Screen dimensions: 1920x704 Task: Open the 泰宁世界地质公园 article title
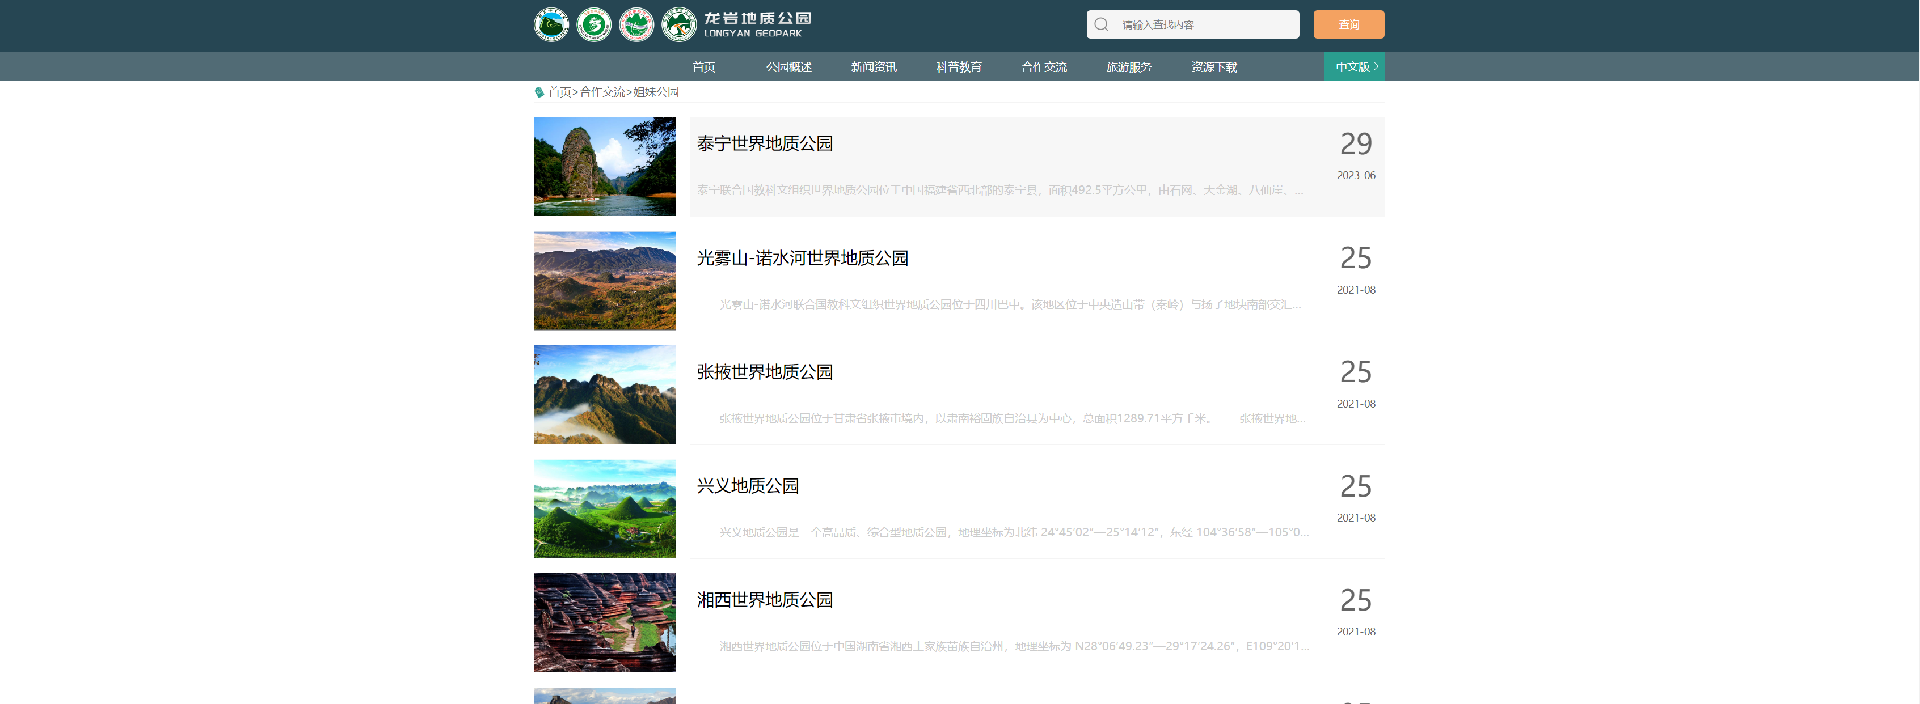(x=765, y=144)
